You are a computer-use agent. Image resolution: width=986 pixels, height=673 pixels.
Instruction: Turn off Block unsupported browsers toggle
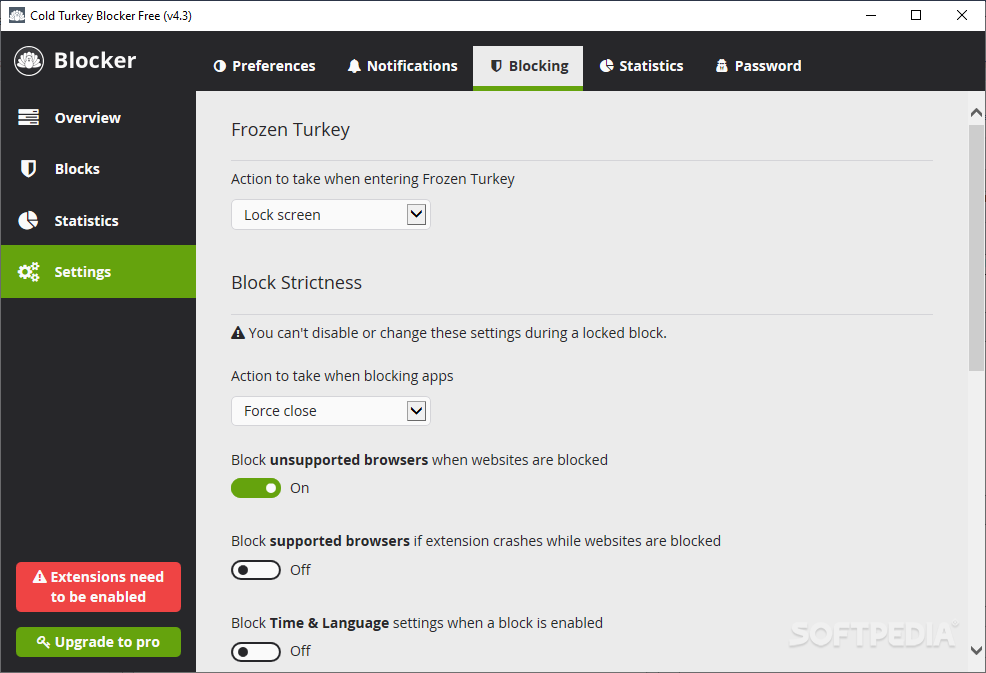tap(256, 488)
